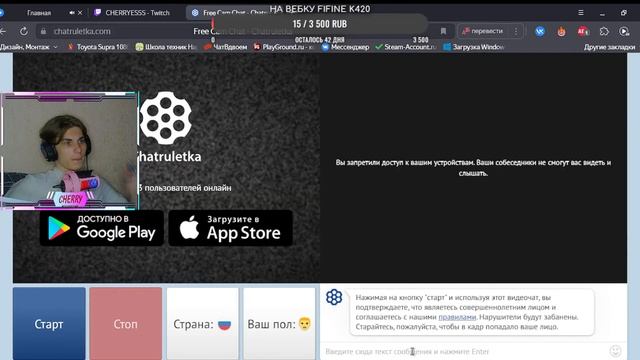Image resolution: width=640 pixels, height=360 pixels.
Task: Open the Другие закладки folder
Action: tap(609, 47)
